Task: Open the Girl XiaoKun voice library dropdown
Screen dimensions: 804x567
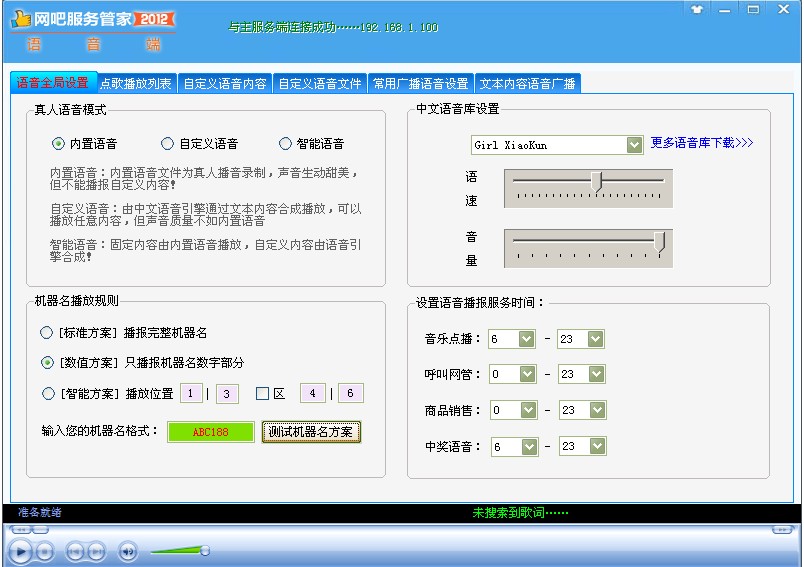Action: 634,145
